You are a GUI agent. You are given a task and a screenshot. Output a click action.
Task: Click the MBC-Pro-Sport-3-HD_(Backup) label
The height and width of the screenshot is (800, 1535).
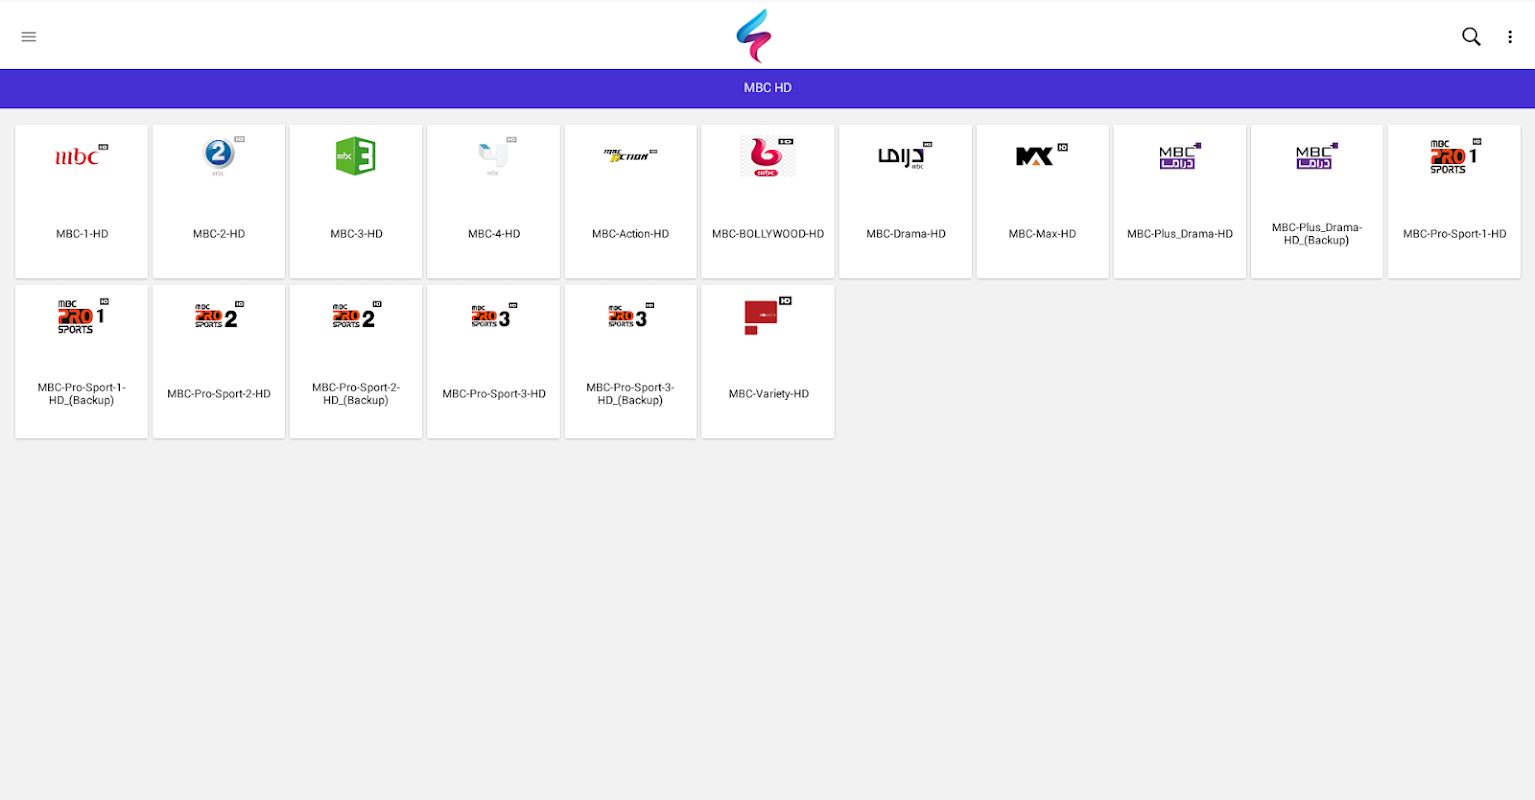pos(630,394)
